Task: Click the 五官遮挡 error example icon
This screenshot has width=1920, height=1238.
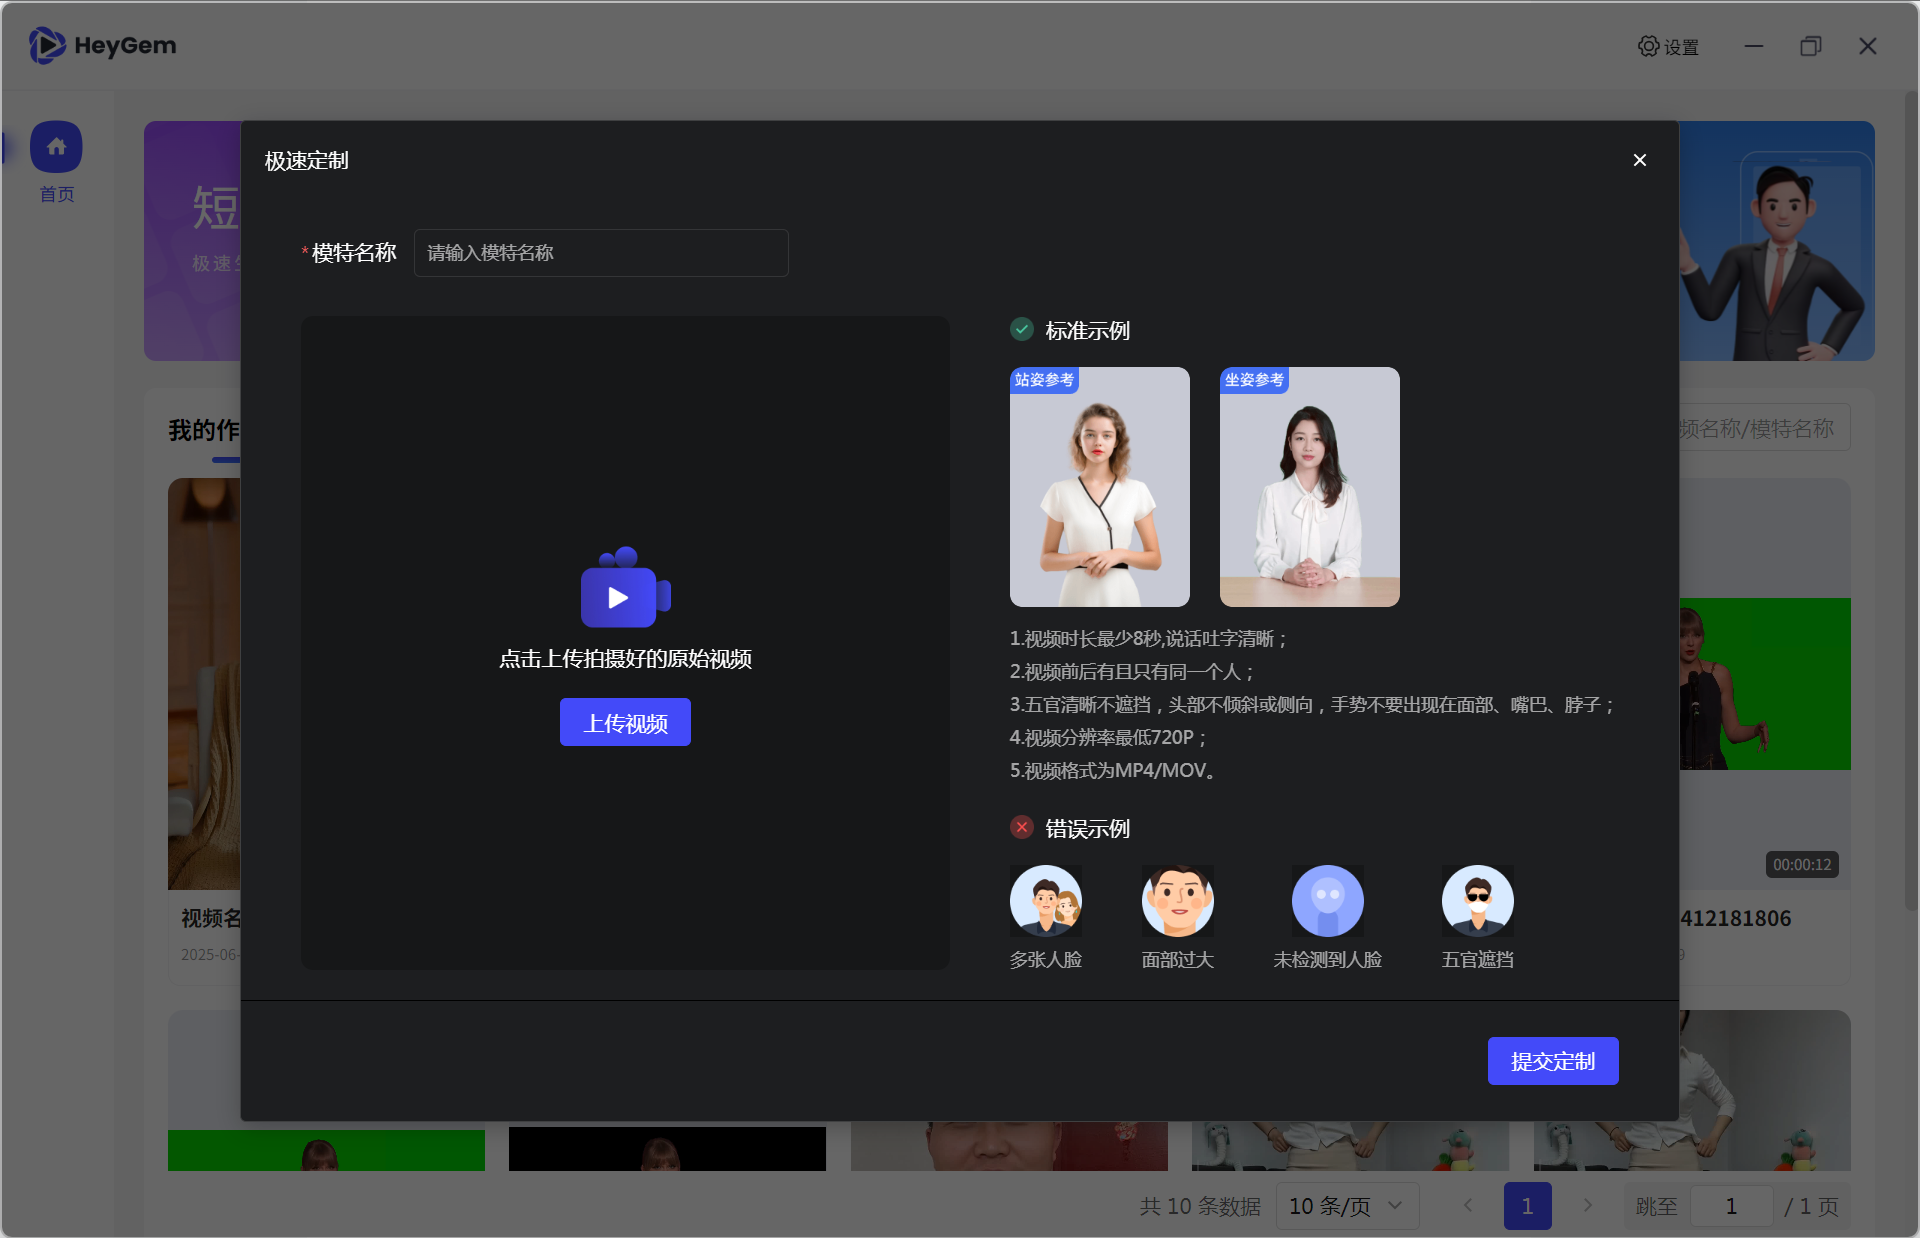Action: coord(1477,901)
